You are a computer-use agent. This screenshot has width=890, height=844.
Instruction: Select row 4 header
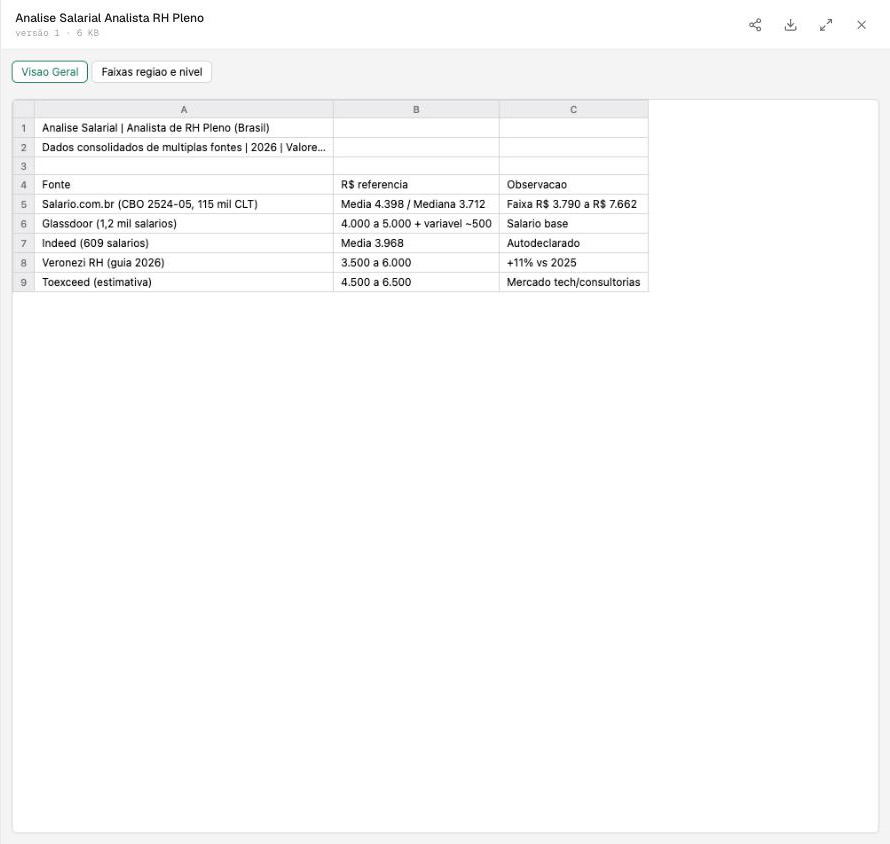click(x=23, y=184)
